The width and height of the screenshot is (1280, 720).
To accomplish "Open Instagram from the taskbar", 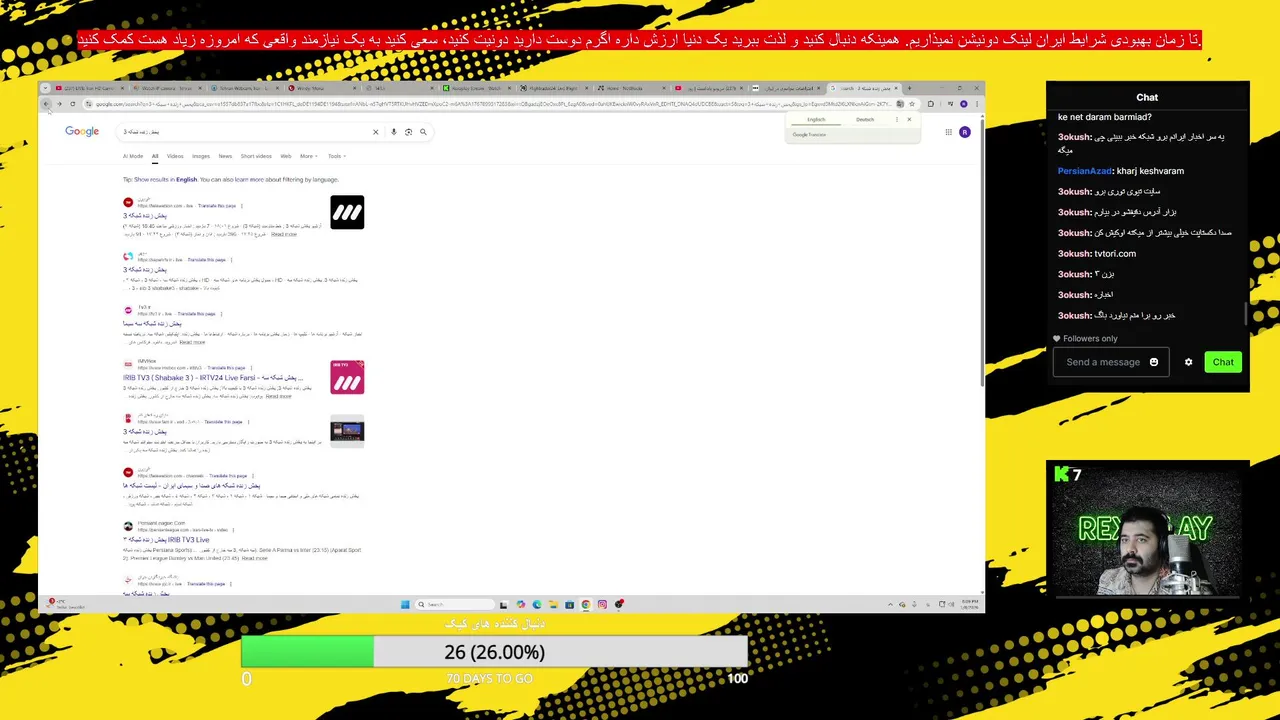I will coord(602,604).
